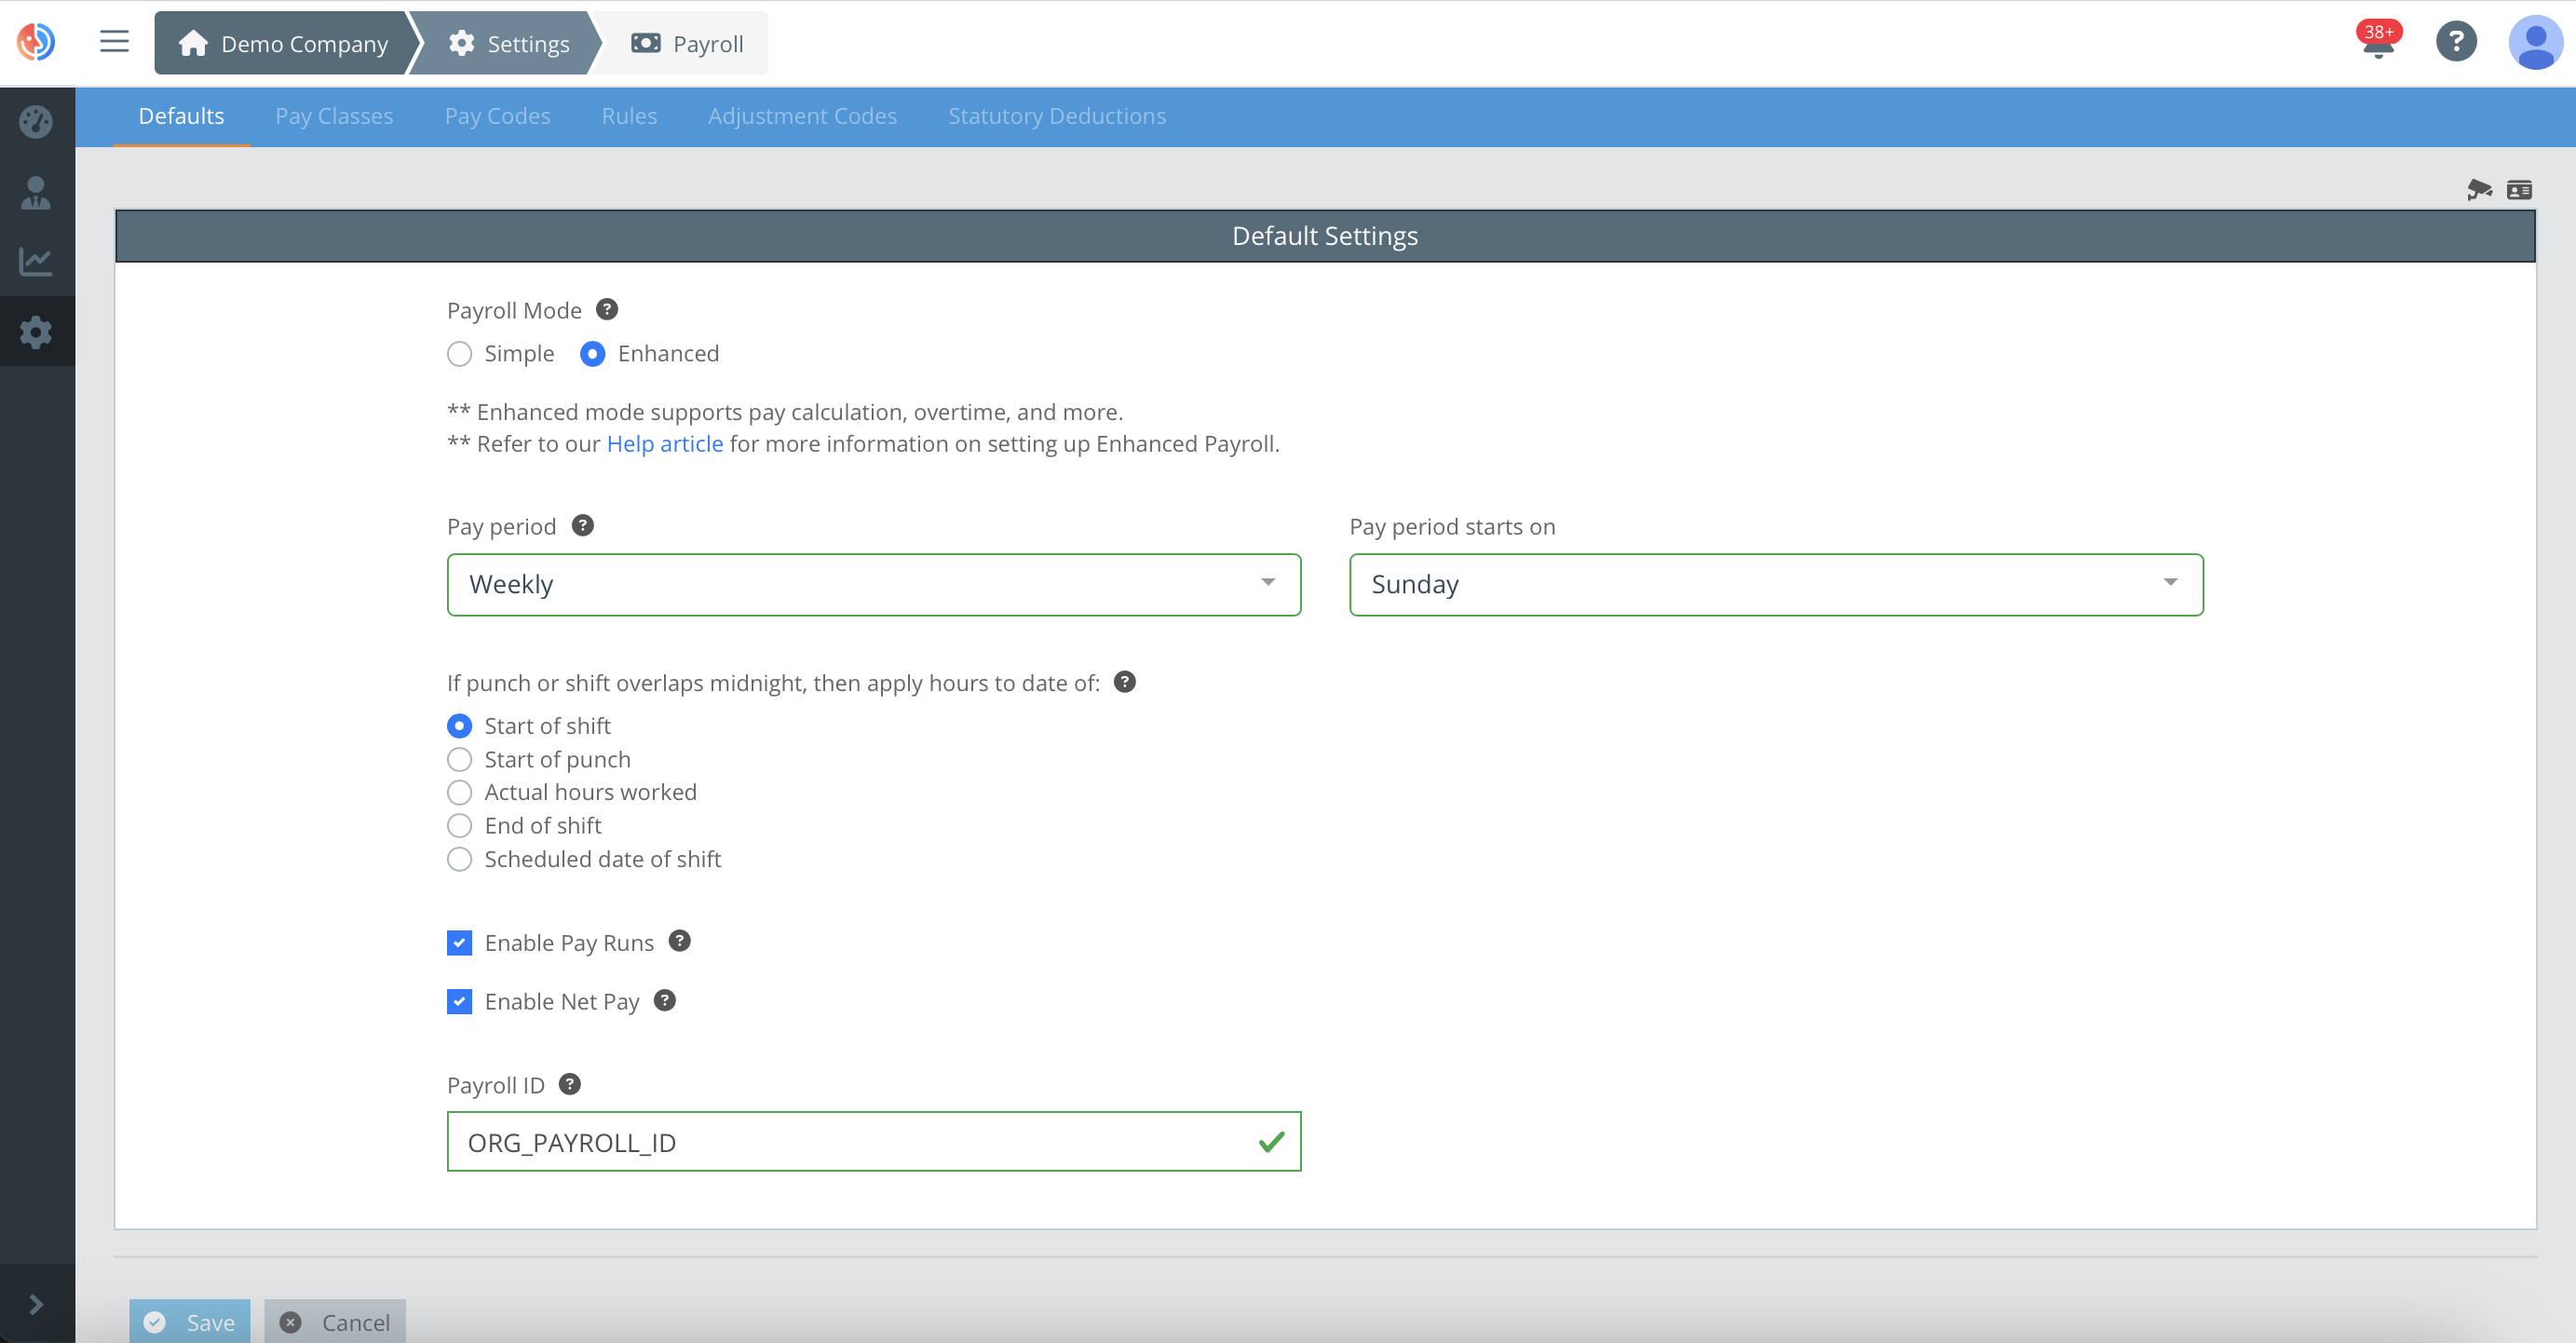Viewport: 2576px width, 1343px height.
Task: Open the employees person icon in sidebar
Action: [x=36, y=193]
